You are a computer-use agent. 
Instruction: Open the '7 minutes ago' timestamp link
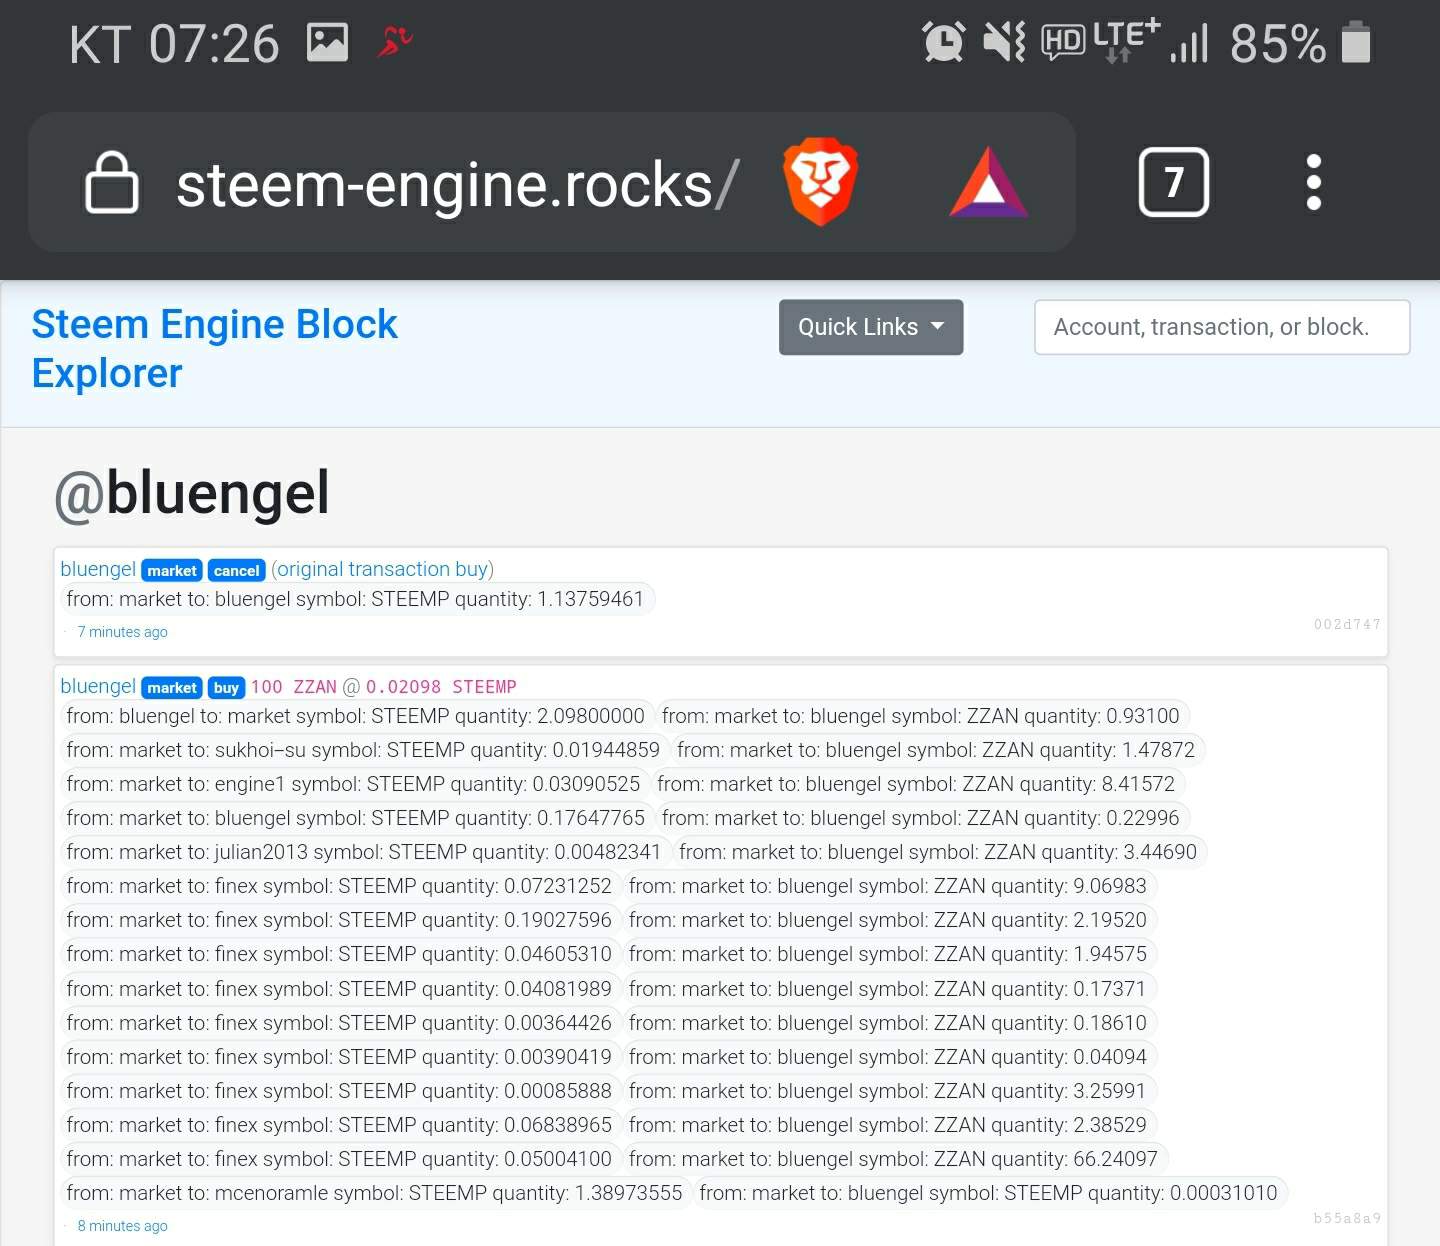122,632
